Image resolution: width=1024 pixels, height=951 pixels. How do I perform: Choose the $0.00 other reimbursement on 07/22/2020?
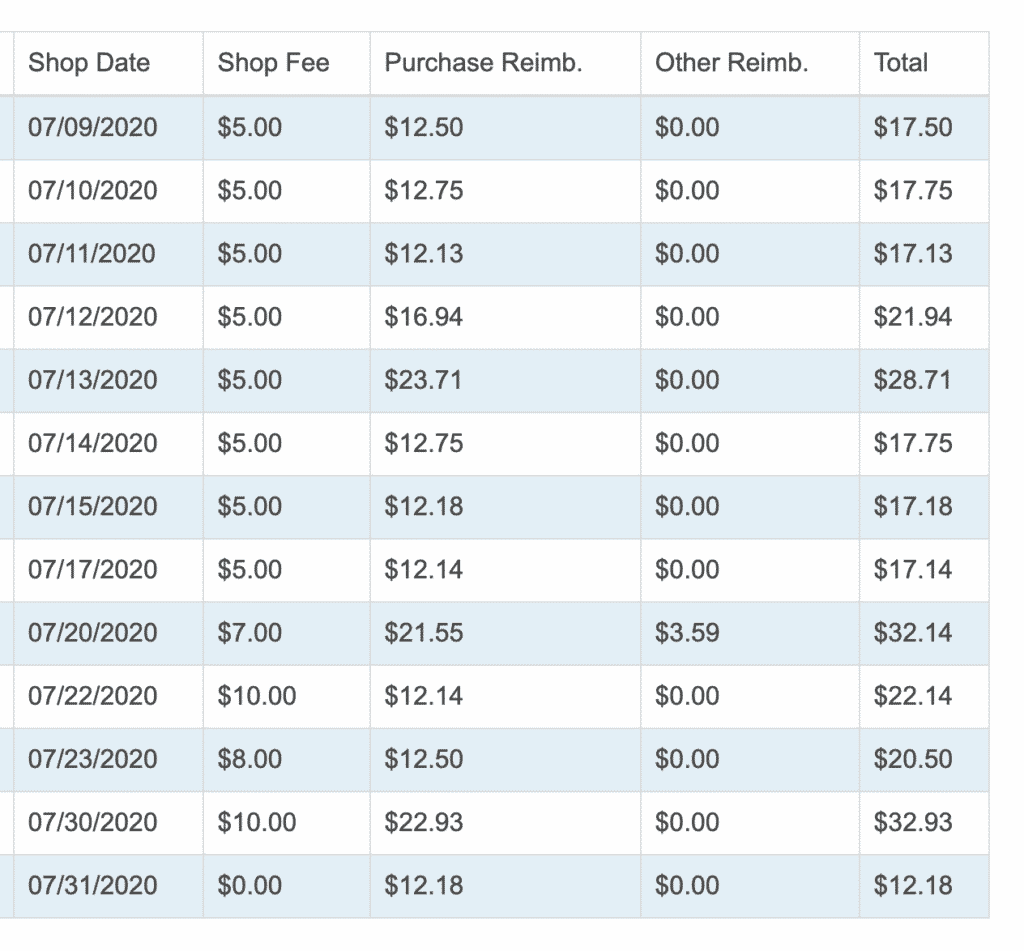tap(688, 696)
